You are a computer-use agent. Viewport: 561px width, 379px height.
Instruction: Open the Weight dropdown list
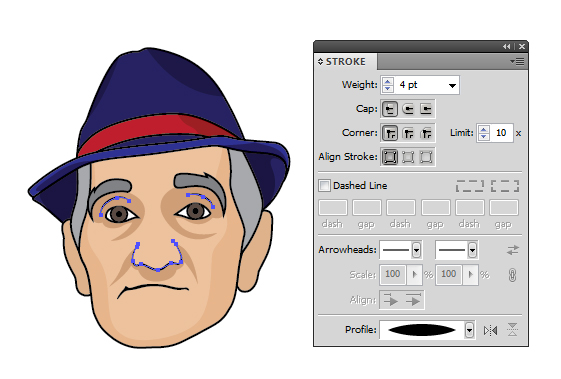point(452,85)
